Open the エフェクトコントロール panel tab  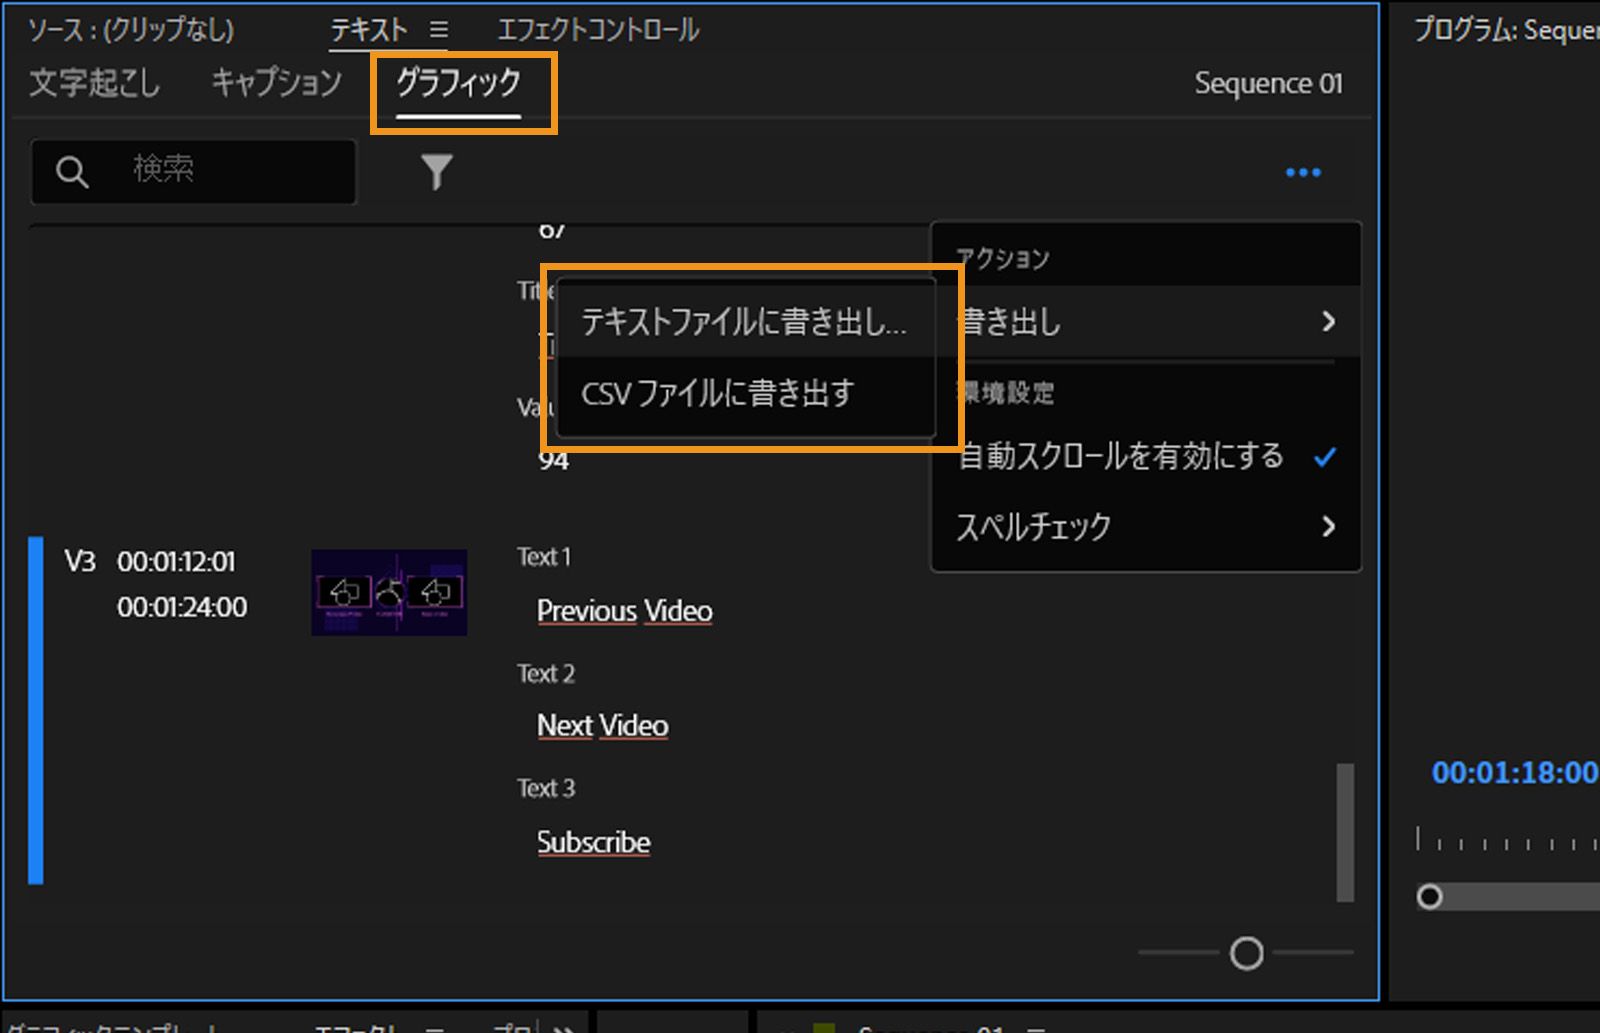(597, 29)
